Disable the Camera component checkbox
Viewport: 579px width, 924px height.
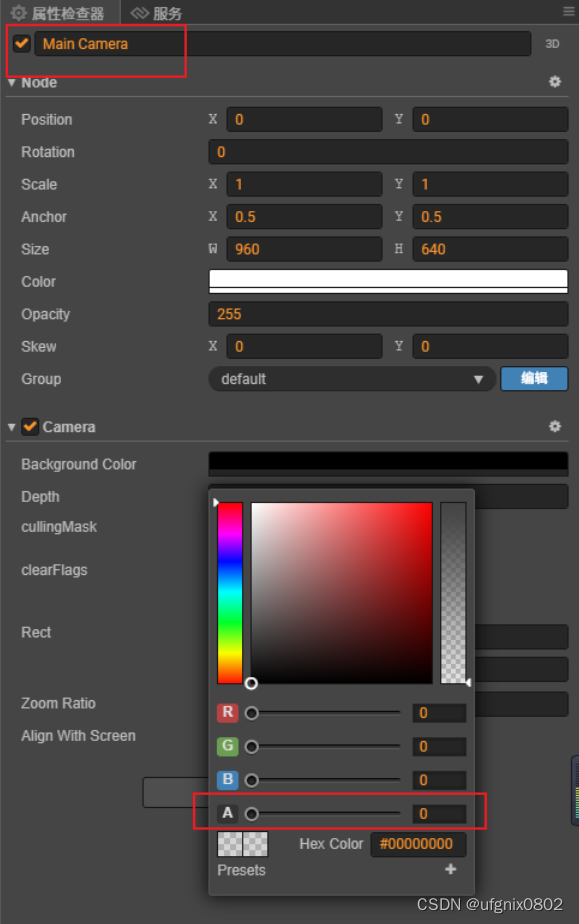tap(30, 427)
